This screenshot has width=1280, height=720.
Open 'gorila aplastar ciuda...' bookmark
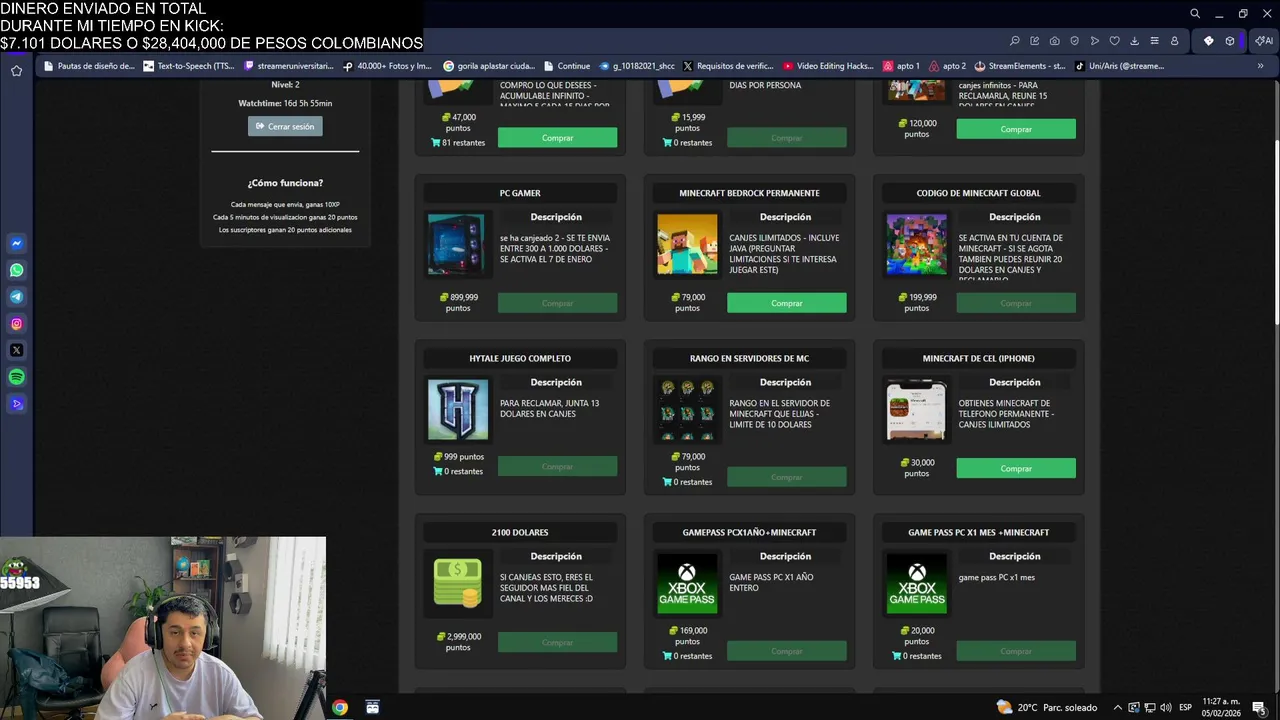(489, 66)
